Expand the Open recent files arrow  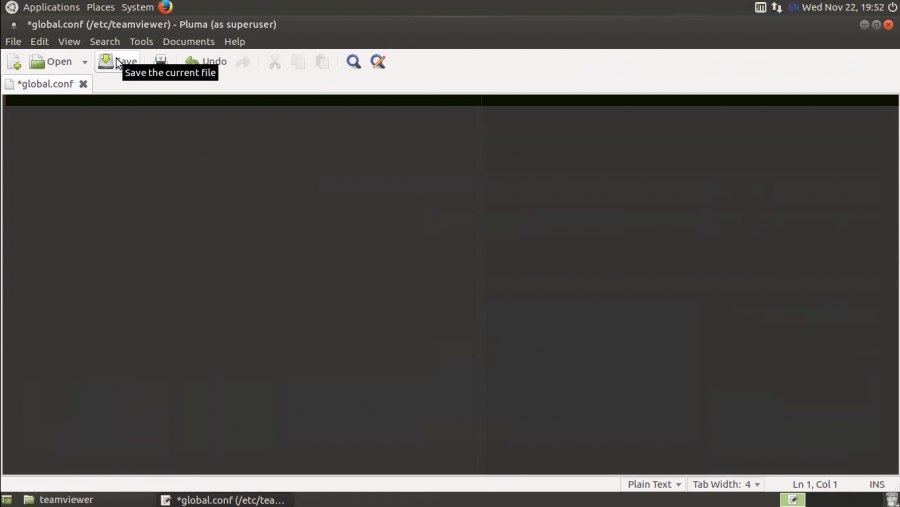click(85, 62)
